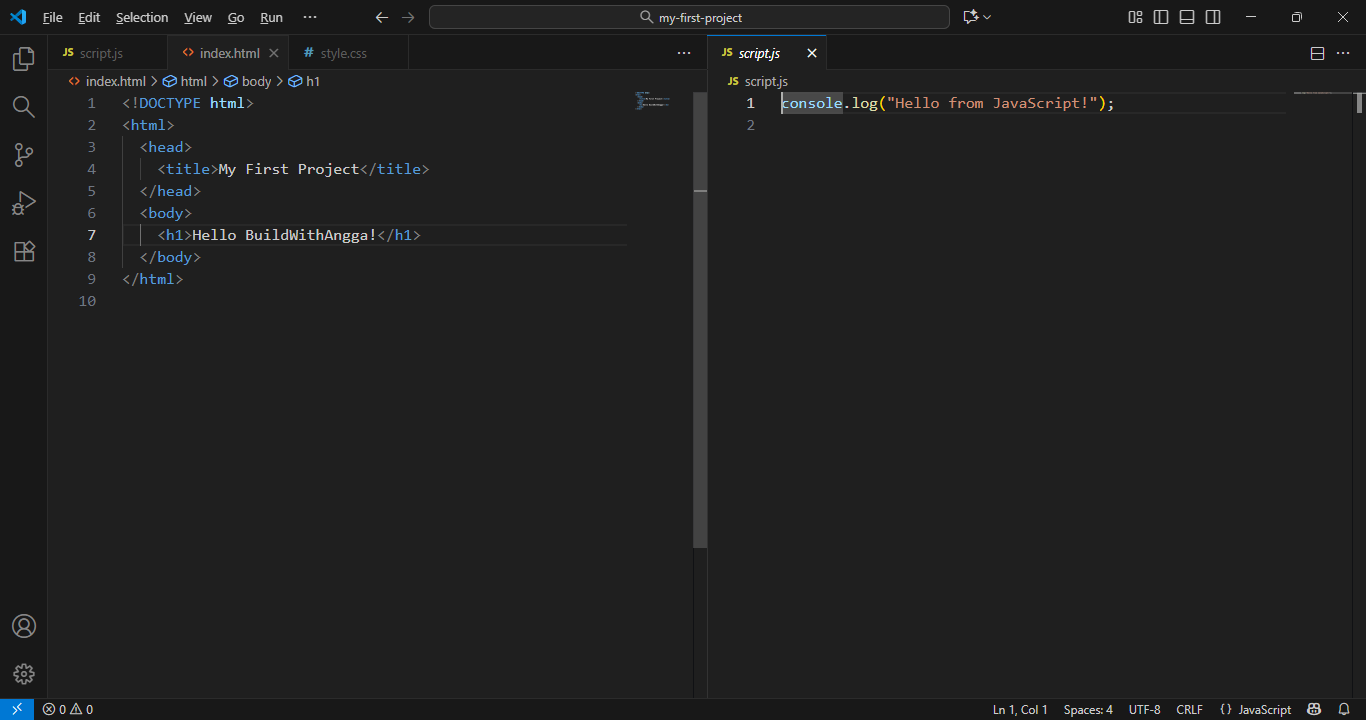Click the split editor icon above script.js

[1317, 52]
